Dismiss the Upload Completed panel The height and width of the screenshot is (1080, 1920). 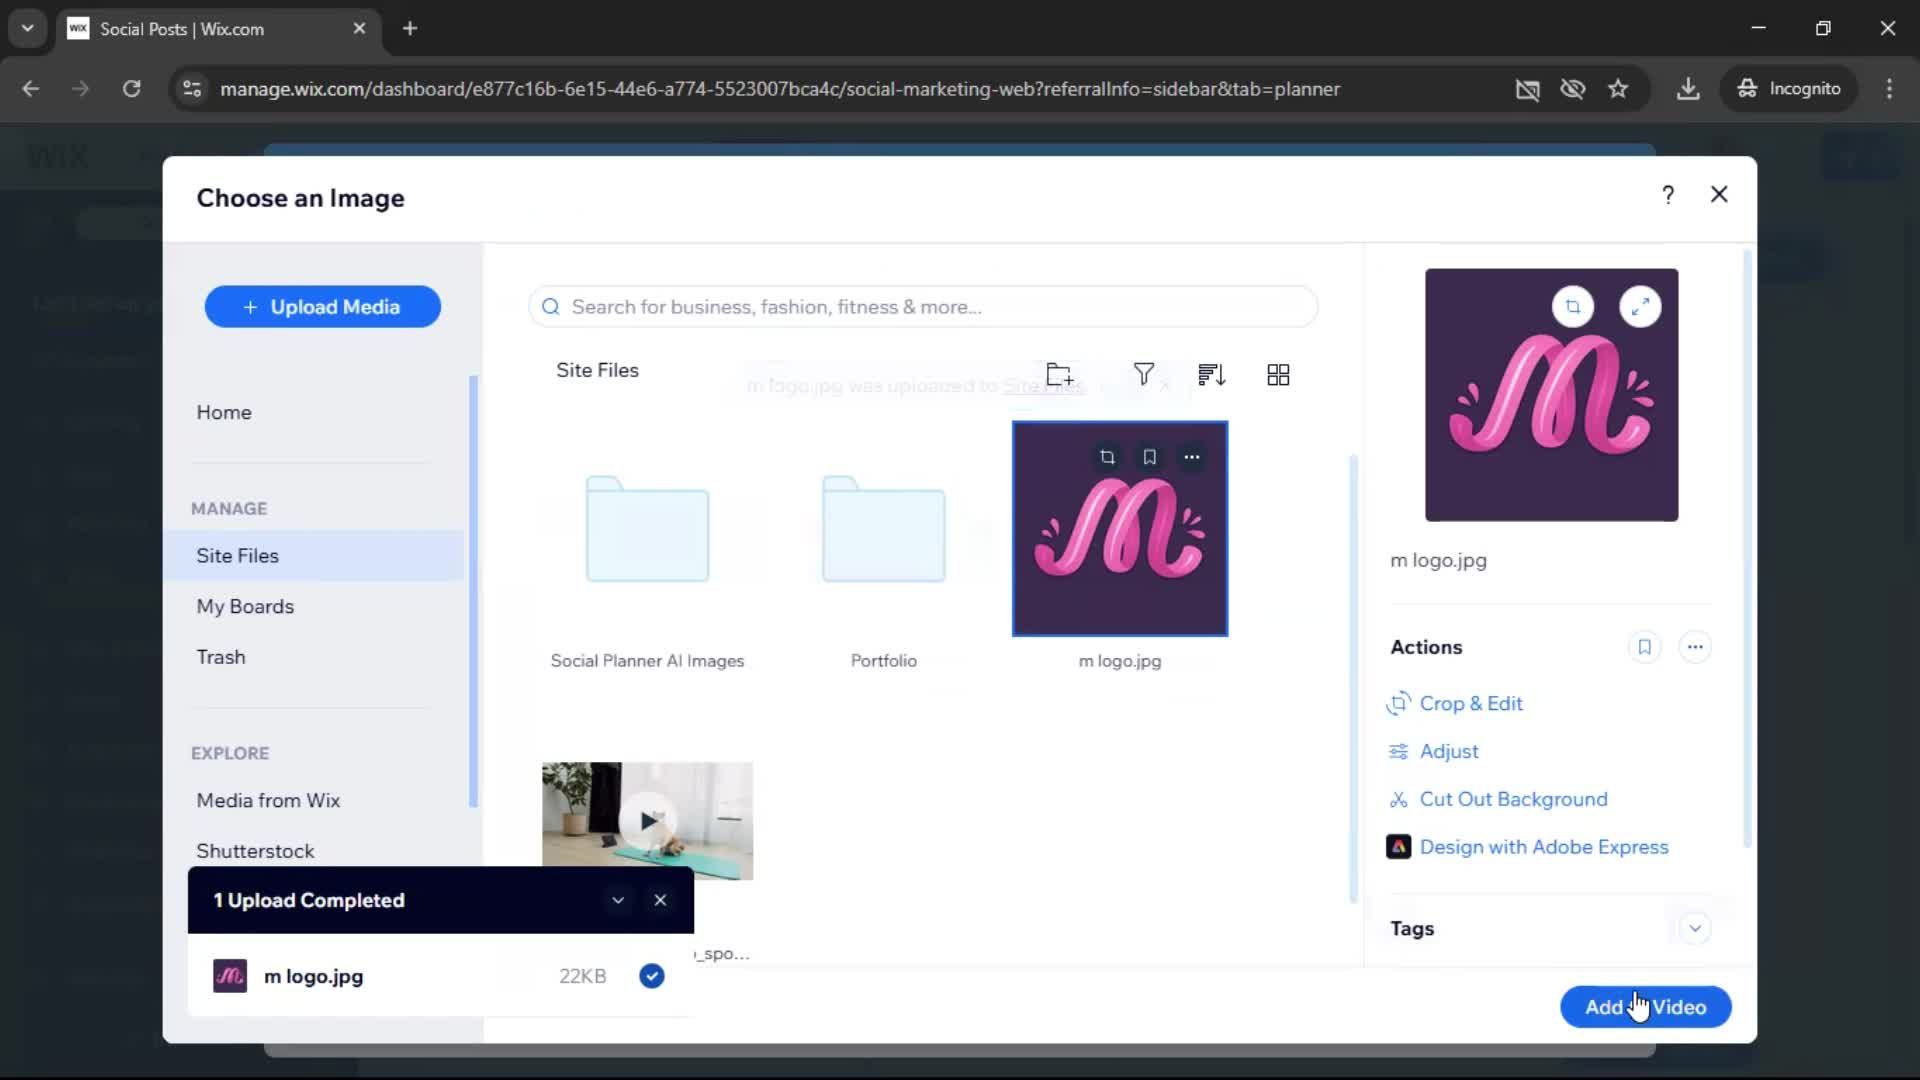pos(660,900)
